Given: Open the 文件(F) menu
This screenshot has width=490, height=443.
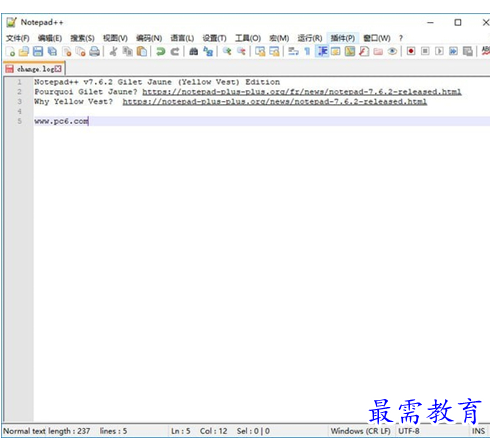Looking at the screenshot, I should click(x=18, y=38).
